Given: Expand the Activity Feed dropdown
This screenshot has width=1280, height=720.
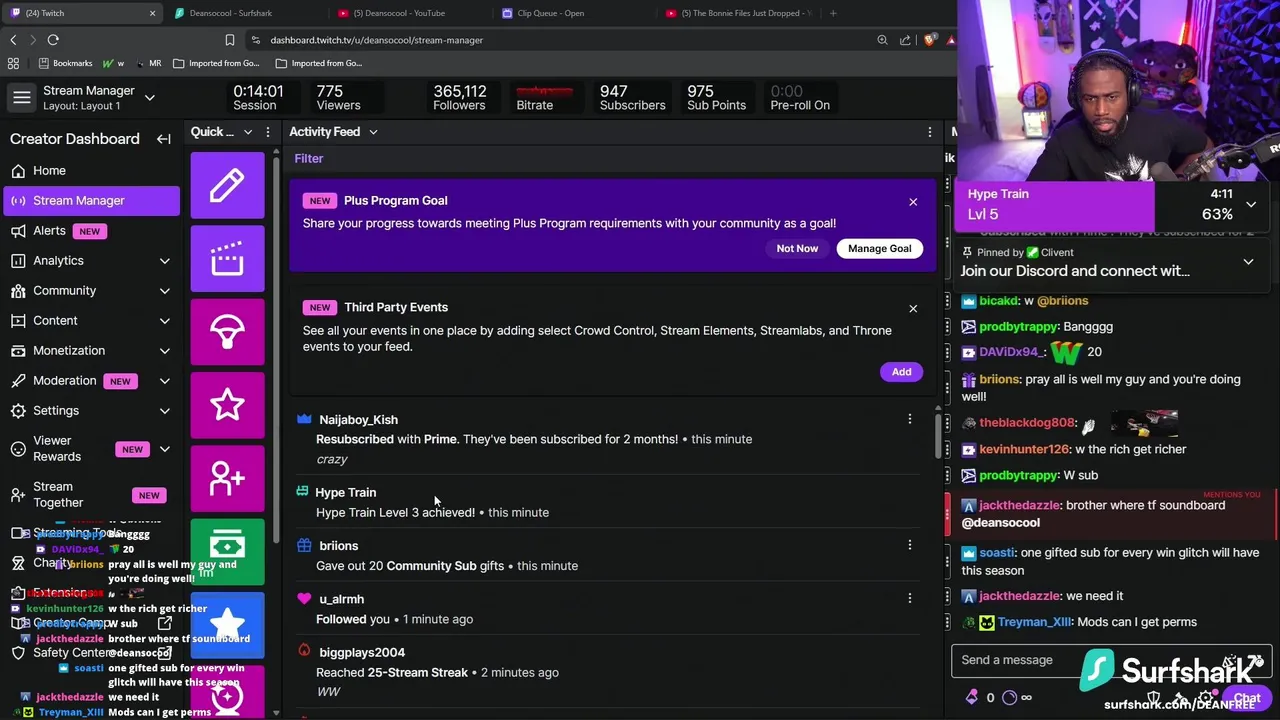Looking at the screenshot, I should [373, 132].
